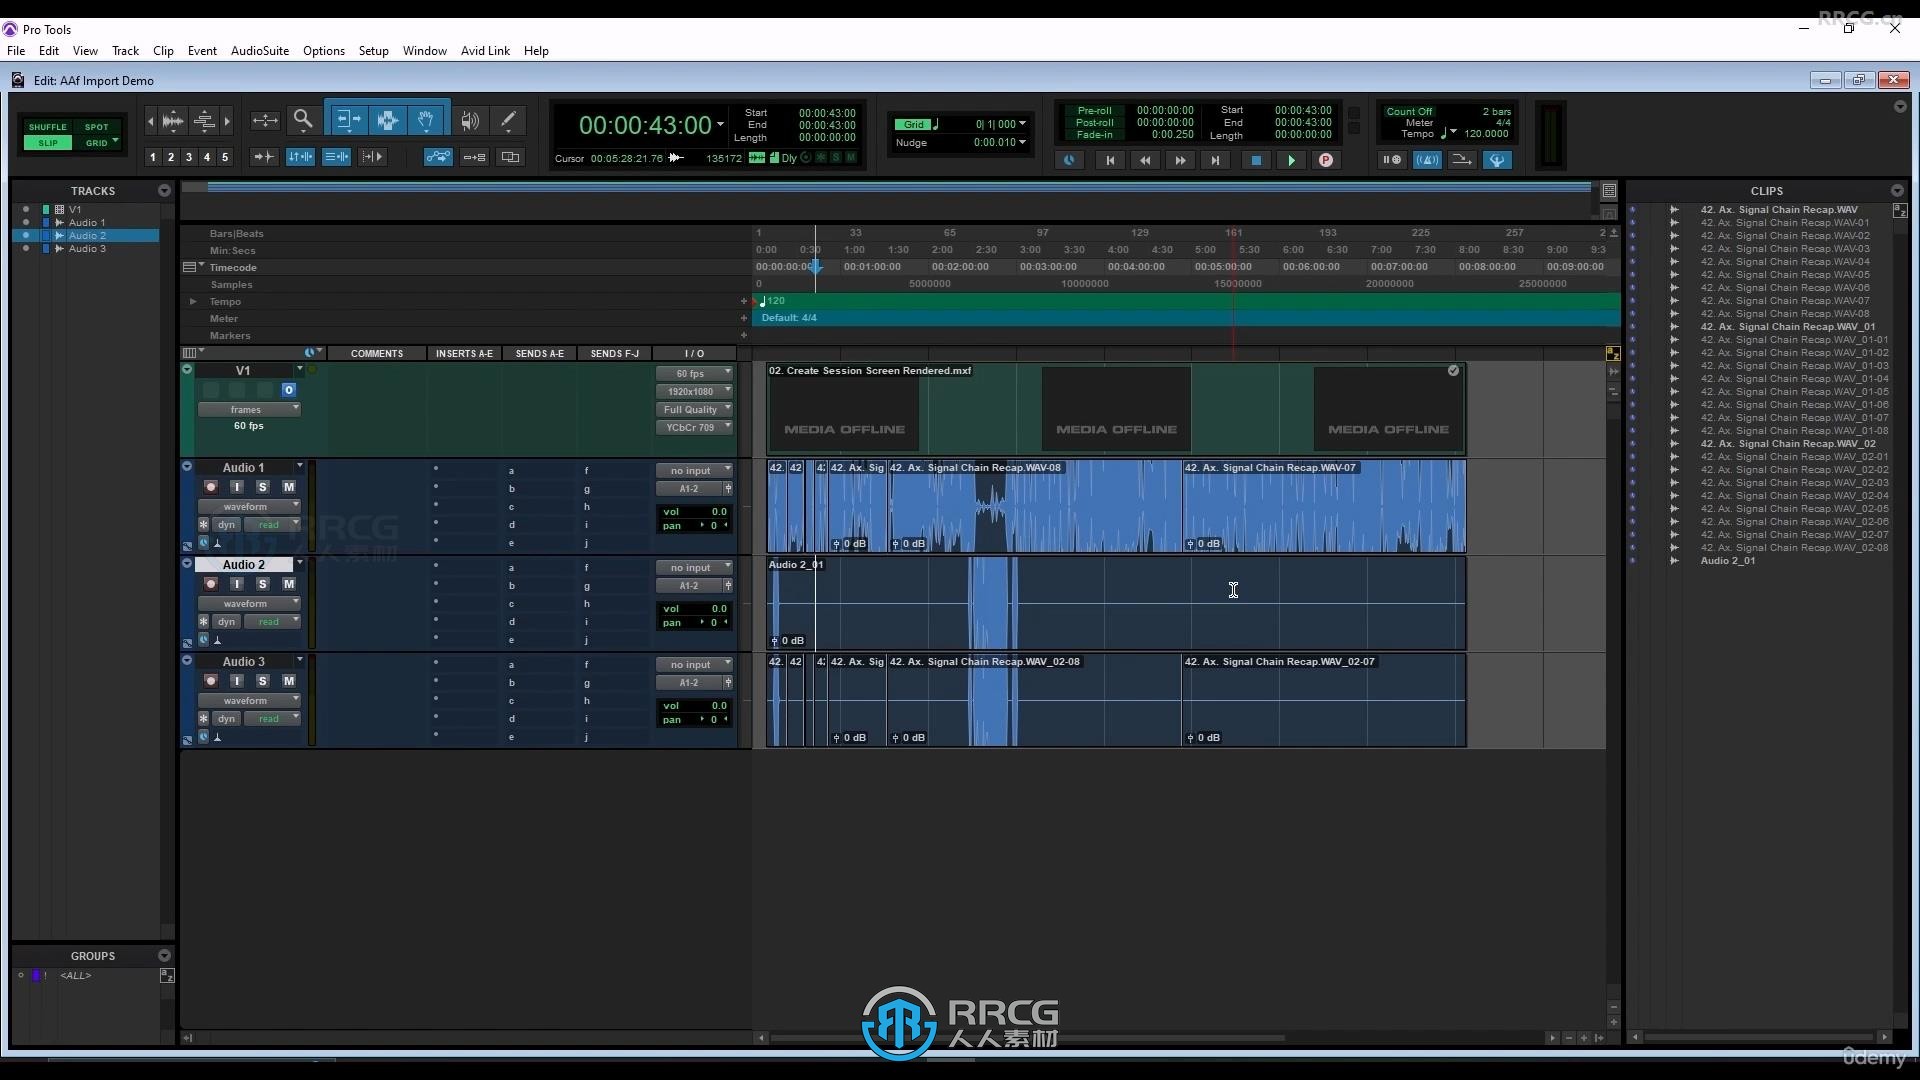1920x1080 pixels.
Task: Click Go to End transport button
Action: click(1215, 160)
